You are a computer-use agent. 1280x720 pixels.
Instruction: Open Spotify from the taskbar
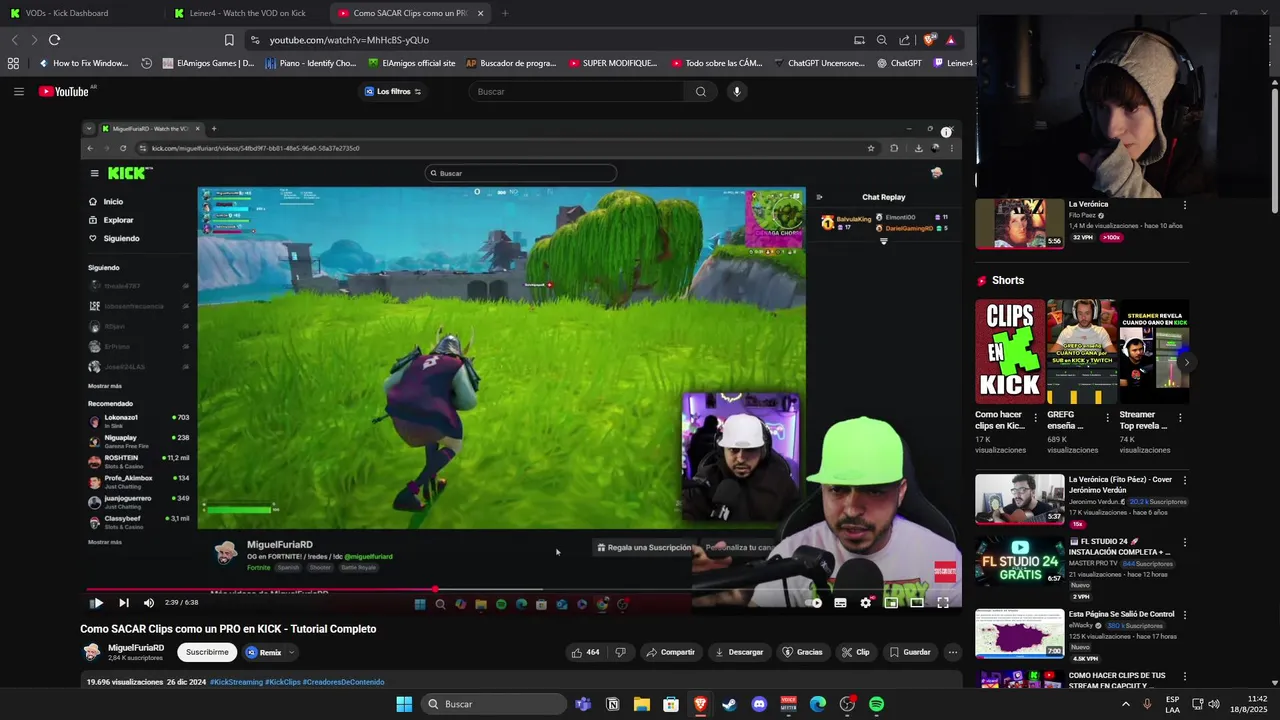pyautogui.click(x=877, y=704)
